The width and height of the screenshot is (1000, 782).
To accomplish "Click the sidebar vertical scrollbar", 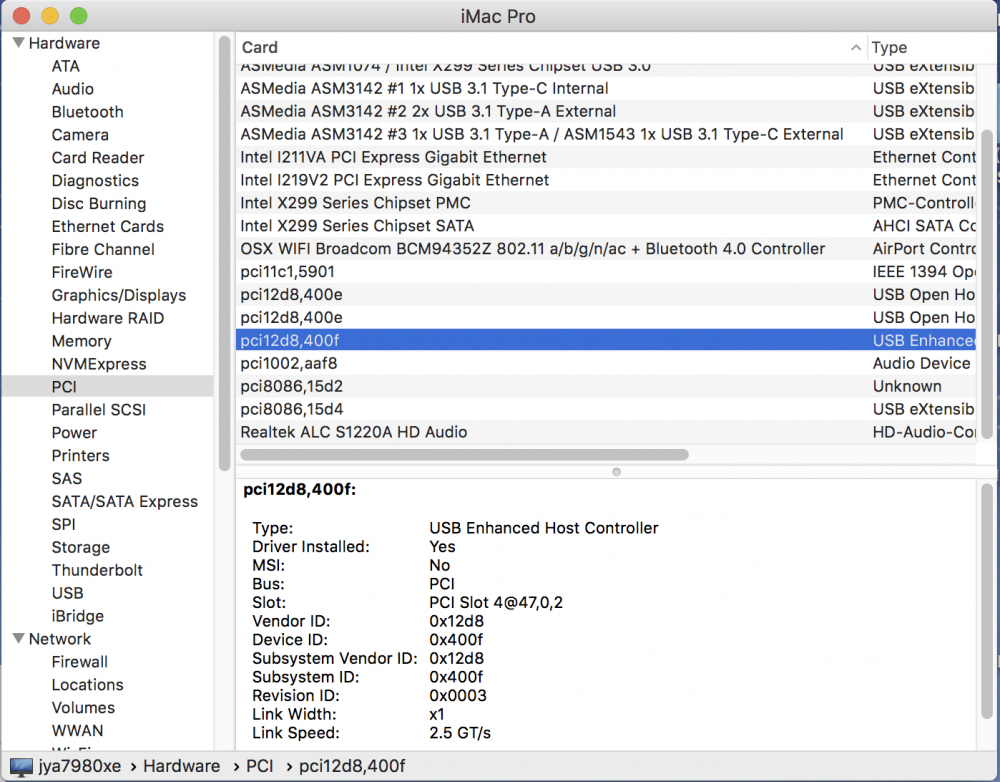I will tap(224, 253).
